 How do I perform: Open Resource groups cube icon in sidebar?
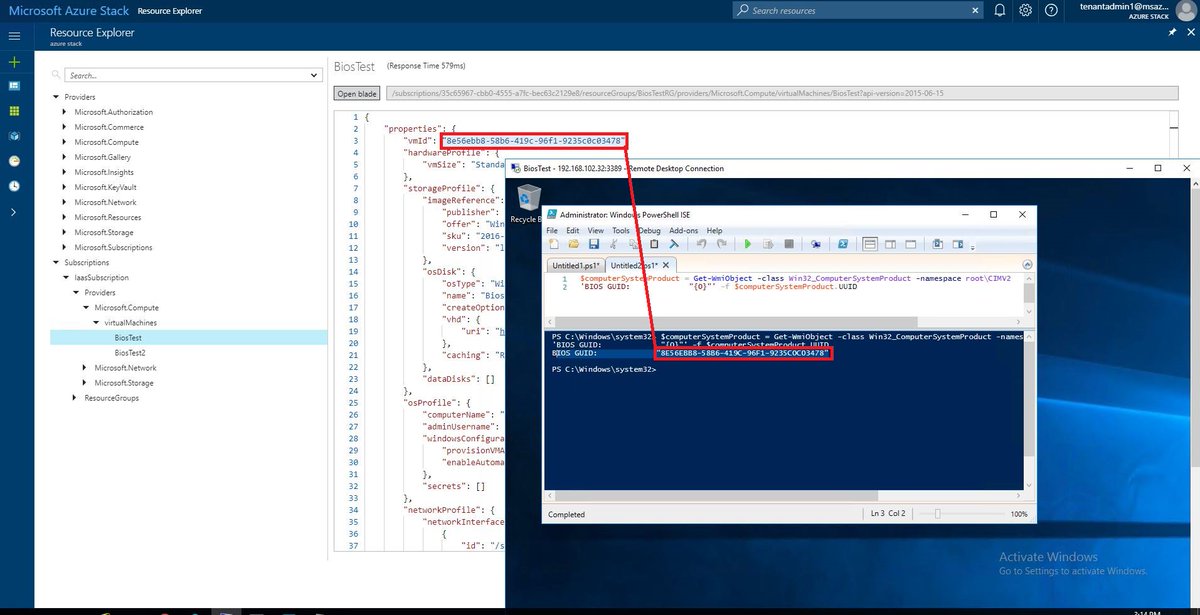click(14, 135)
